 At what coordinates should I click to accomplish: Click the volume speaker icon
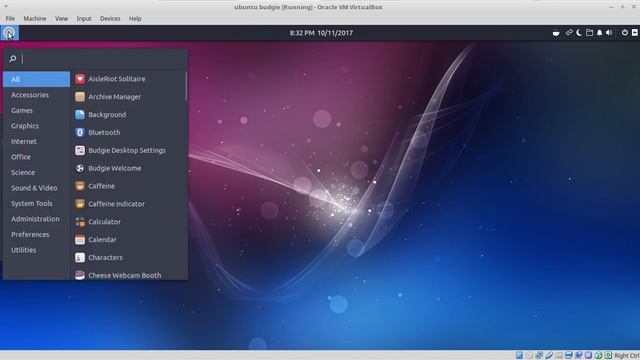pos(609,33)
